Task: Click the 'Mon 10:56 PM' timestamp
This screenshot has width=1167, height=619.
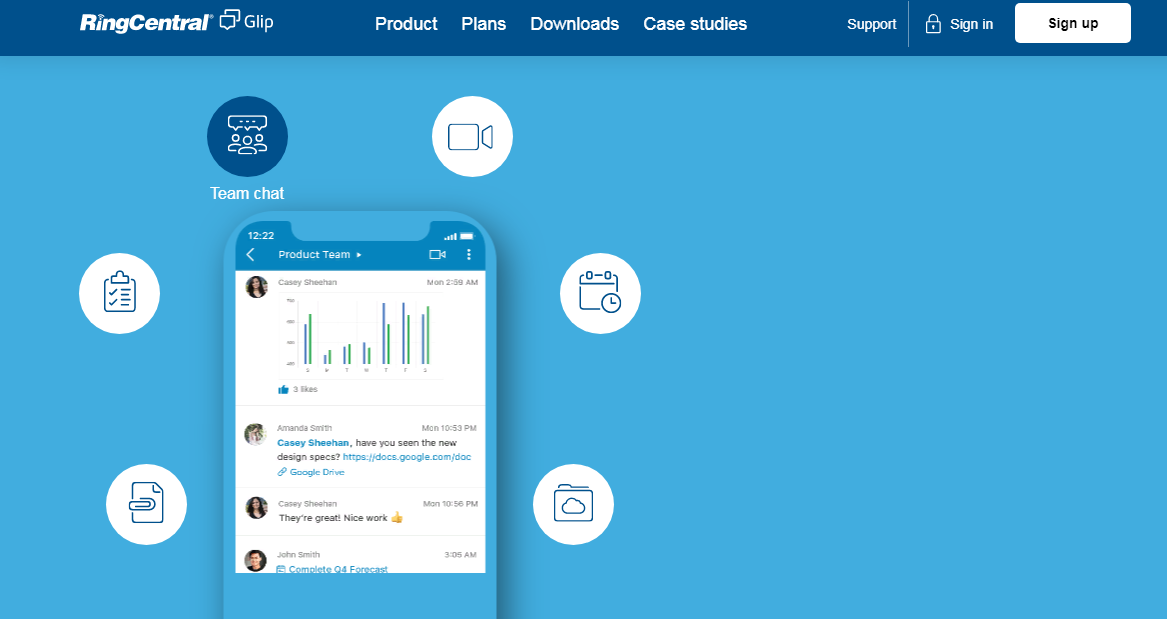Action: [x=450, y=504]
